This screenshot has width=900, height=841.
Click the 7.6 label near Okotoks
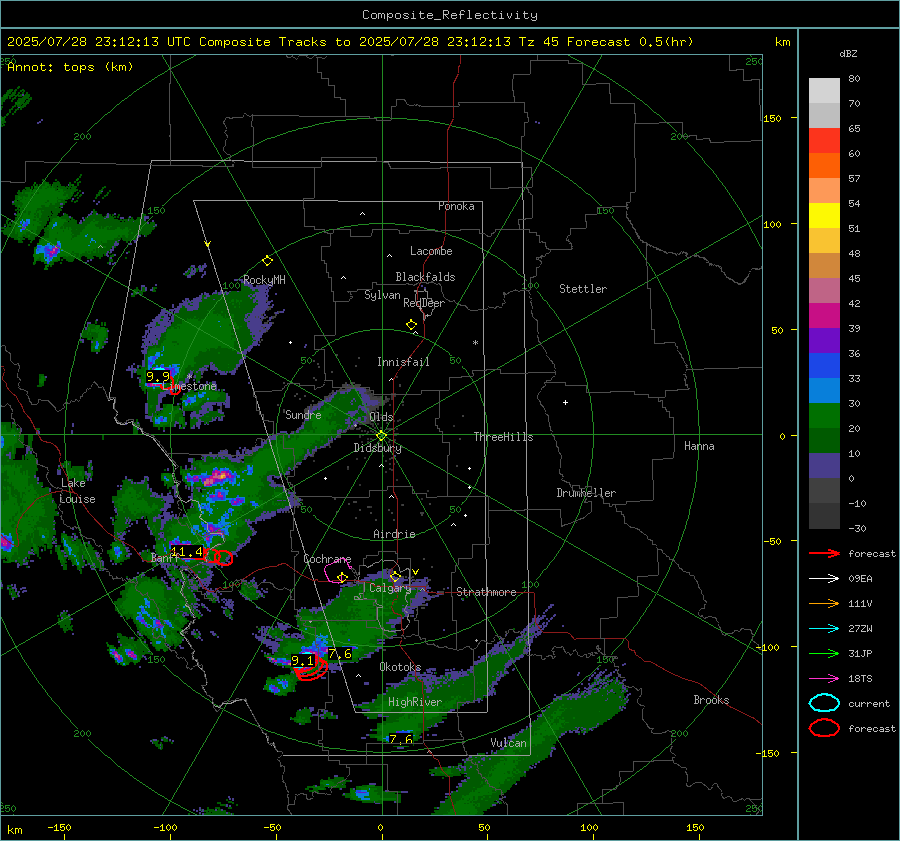(x=340, y=653)
